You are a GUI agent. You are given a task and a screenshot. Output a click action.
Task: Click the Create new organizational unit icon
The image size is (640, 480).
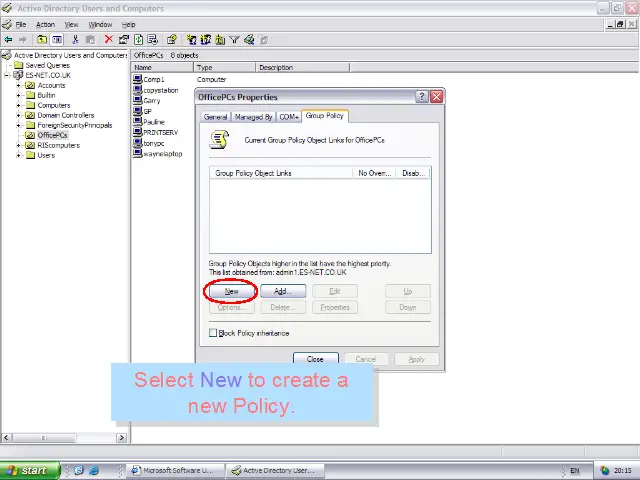click(220, 40)
